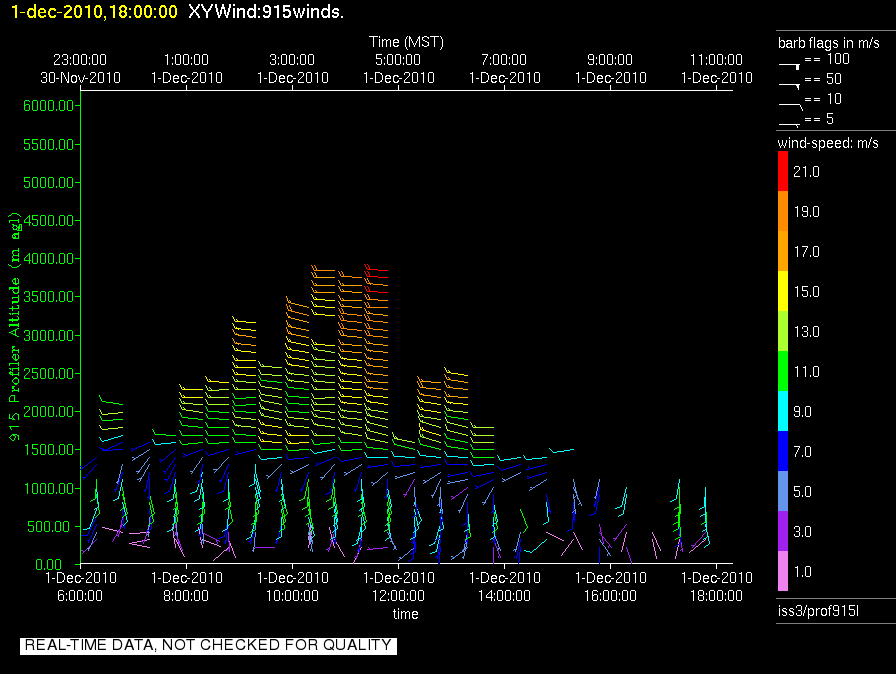896x674 pixels.
Task: Click the '1:00:00' top axis tick label
Action: (x=186, y=60)
